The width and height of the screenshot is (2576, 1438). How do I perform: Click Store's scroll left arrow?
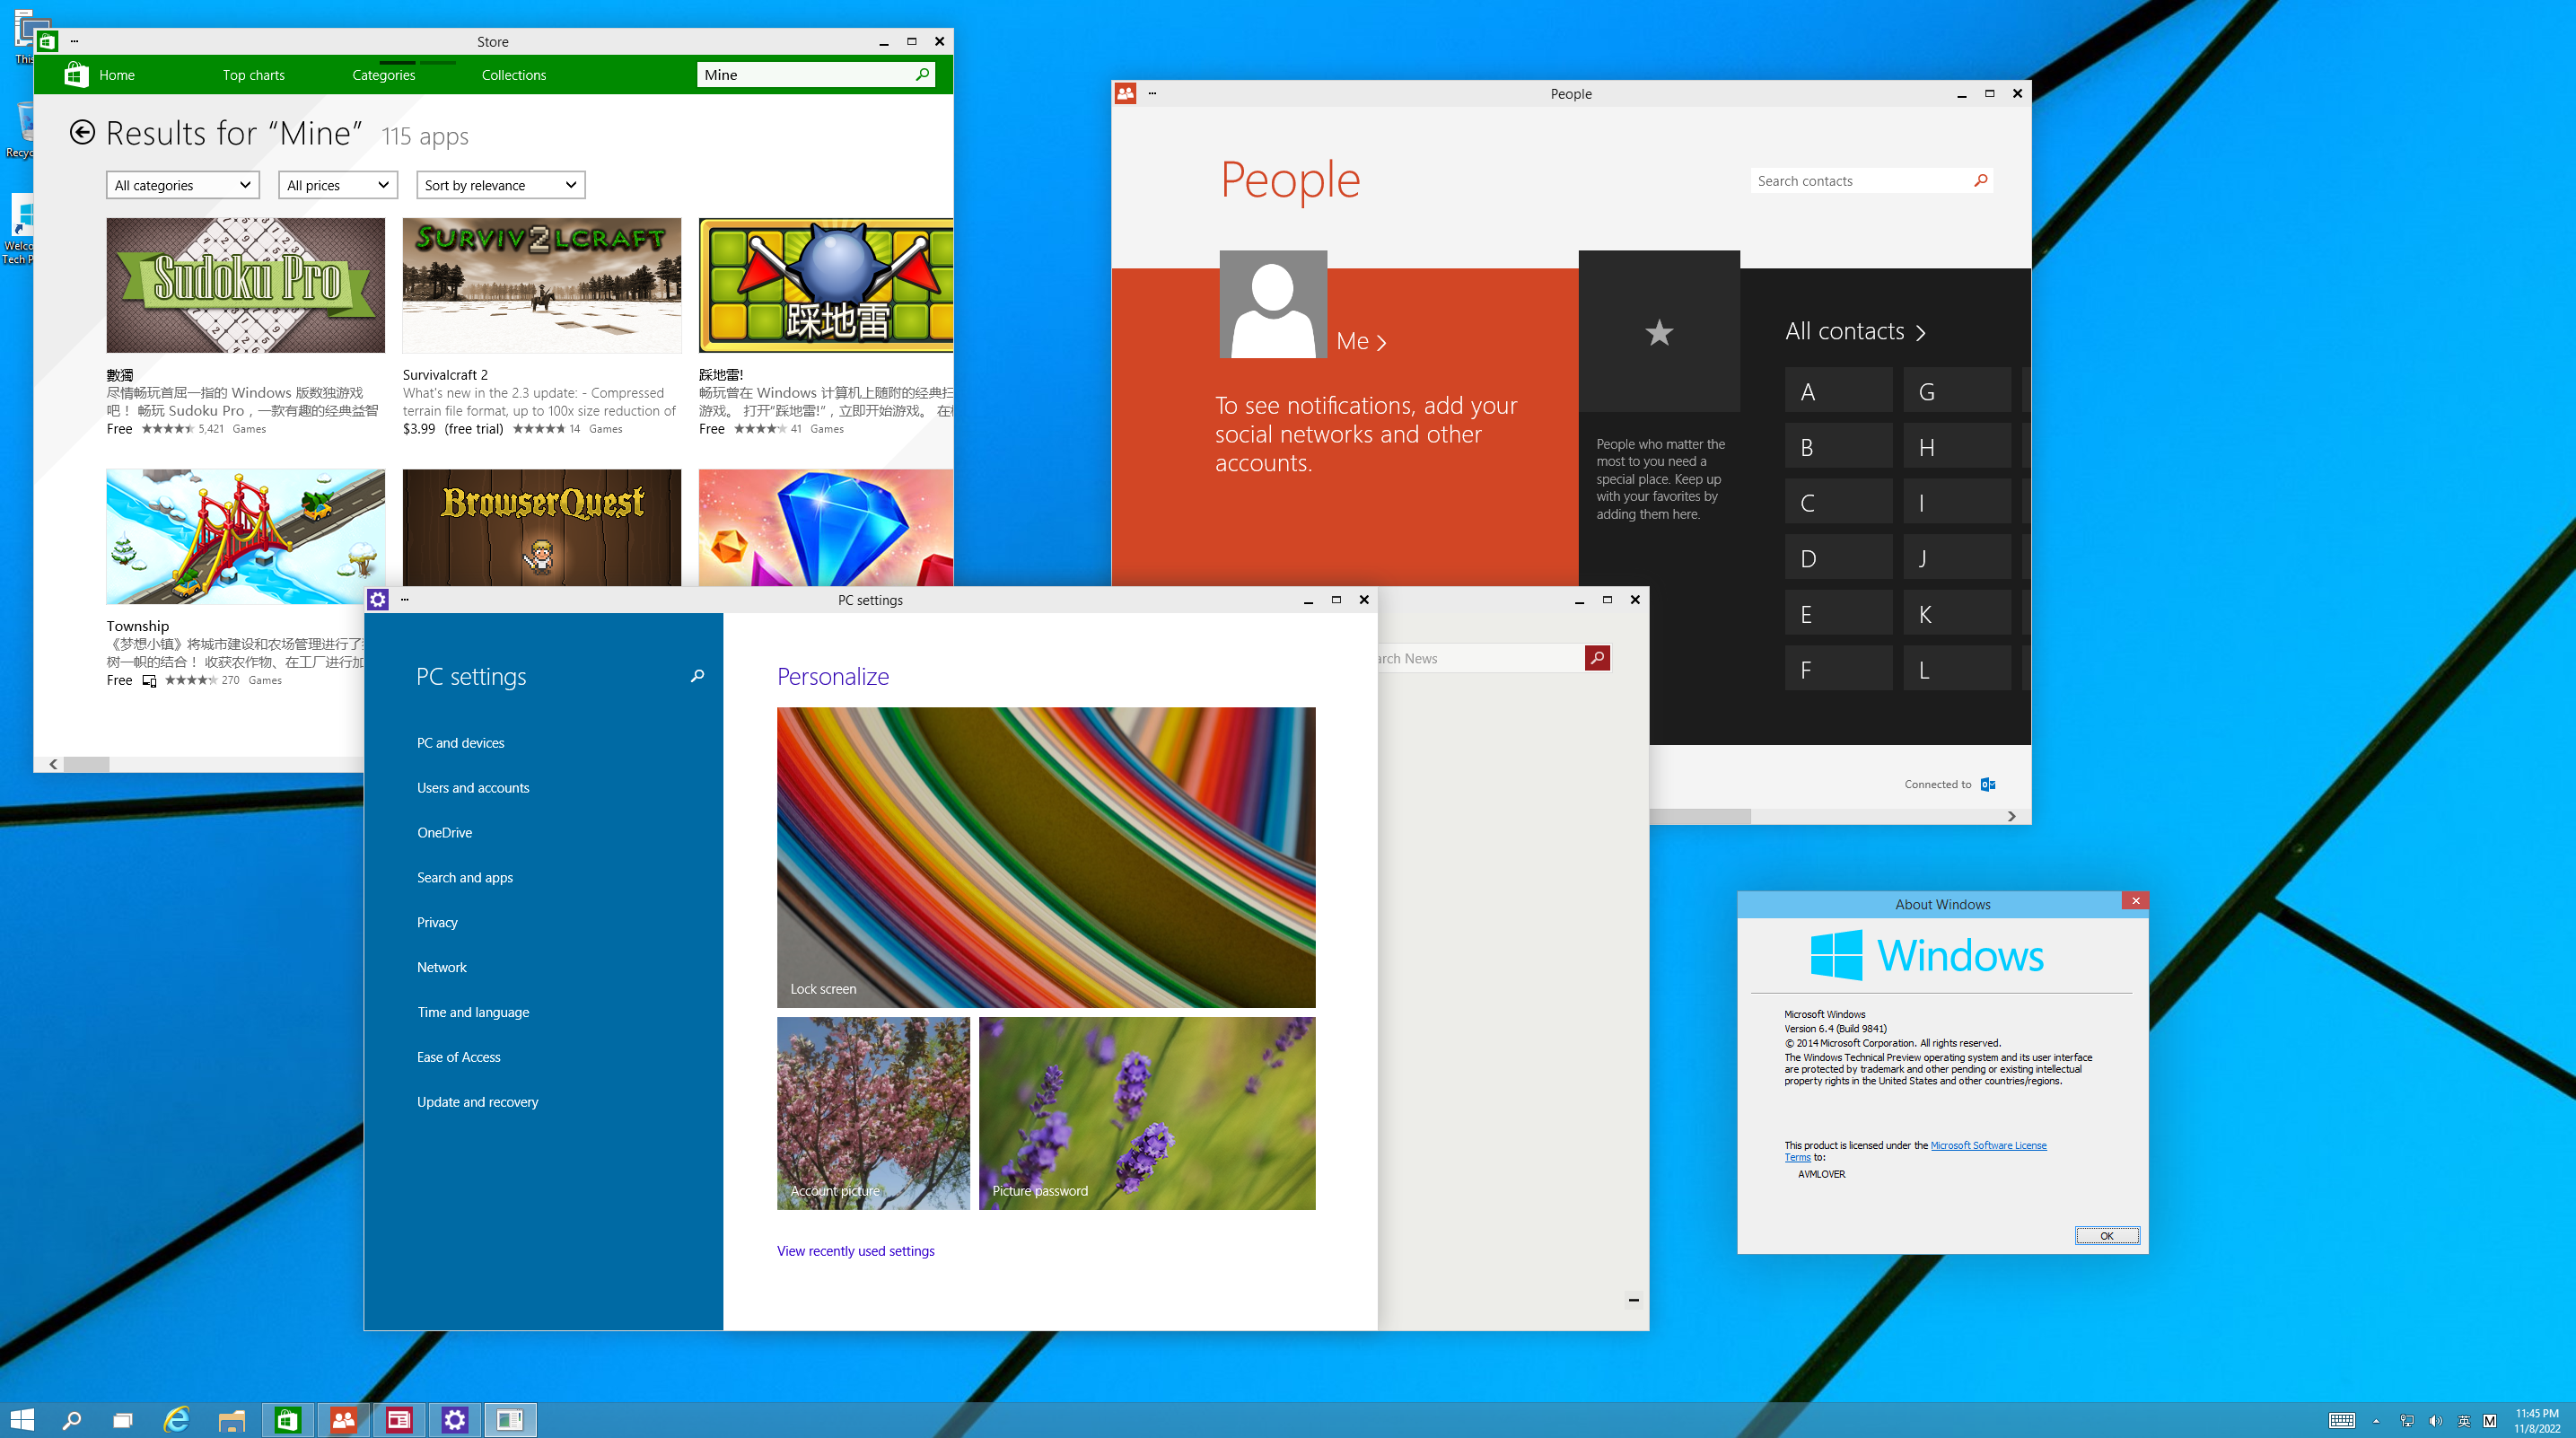coord(53,764)
